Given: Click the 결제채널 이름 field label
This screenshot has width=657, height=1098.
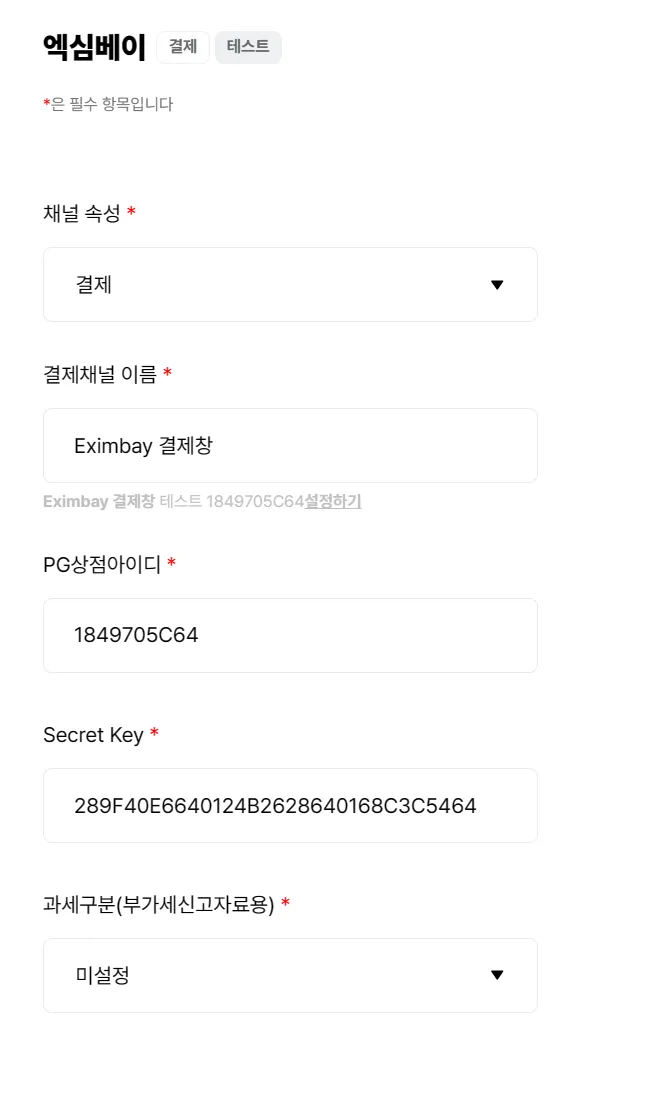Looking at the screenshot, I should [100, 374].
